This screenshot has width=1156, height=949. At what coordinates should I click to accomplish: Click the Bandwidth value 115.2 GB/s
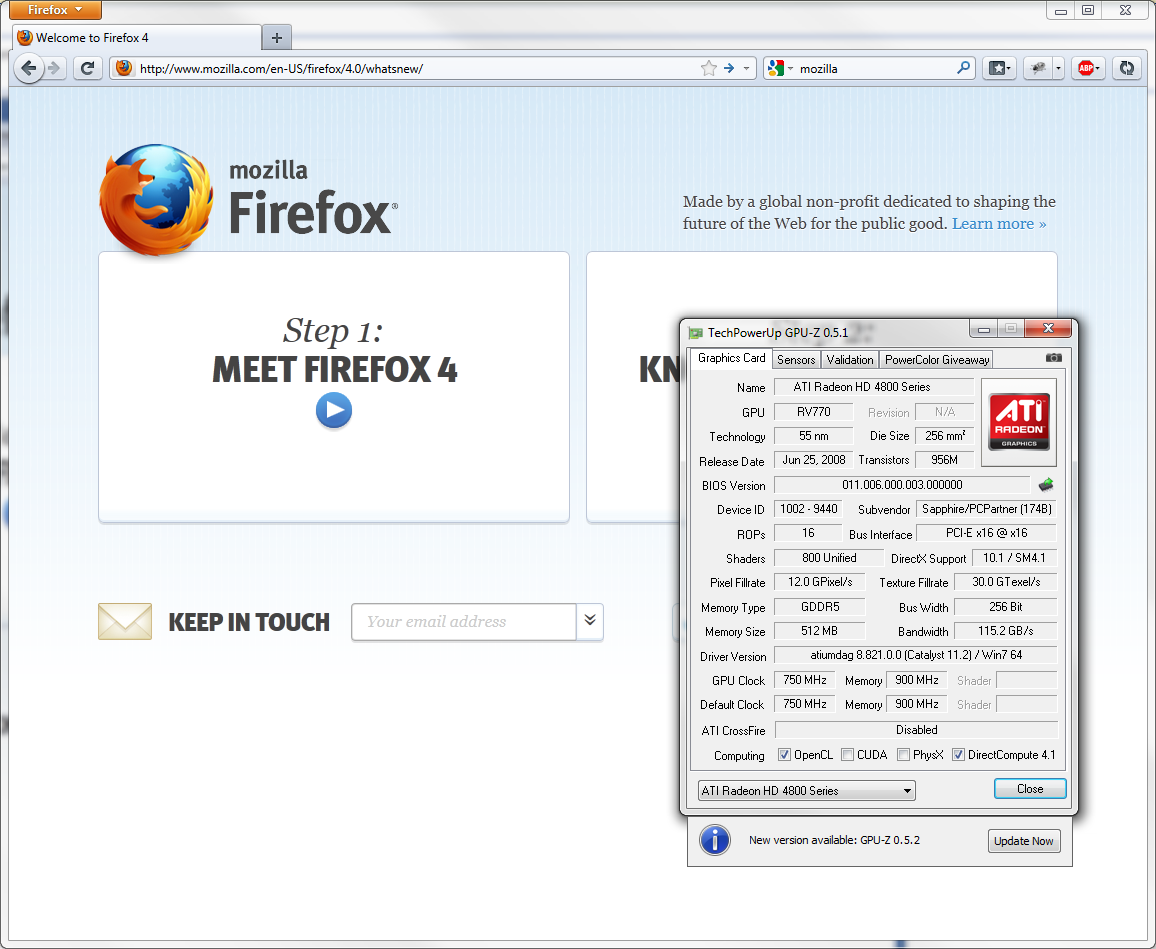coord(1006,631)
